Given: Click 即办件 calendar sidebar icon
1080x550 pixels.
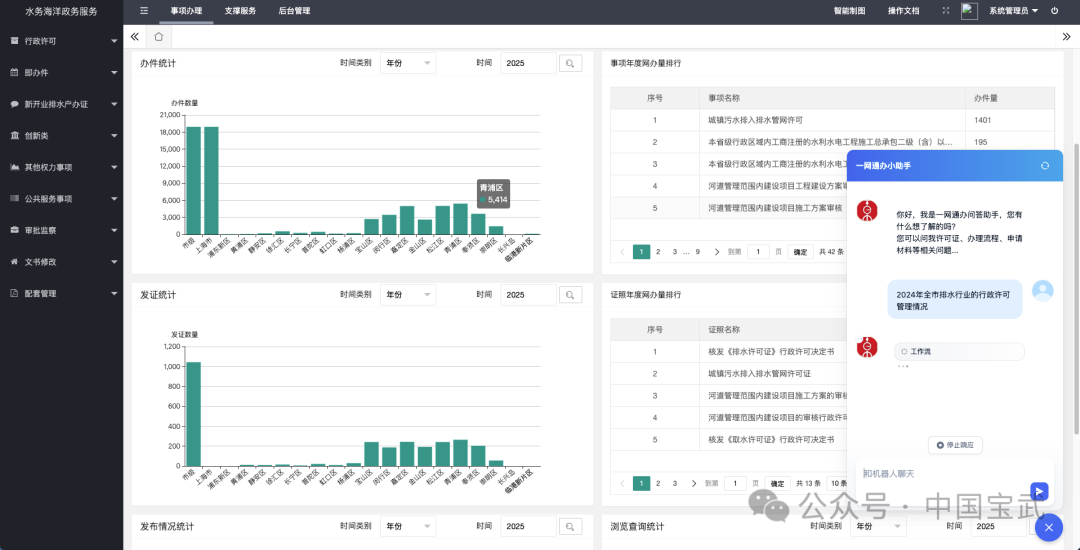Looking at the screenshot, I should point(14,72).
